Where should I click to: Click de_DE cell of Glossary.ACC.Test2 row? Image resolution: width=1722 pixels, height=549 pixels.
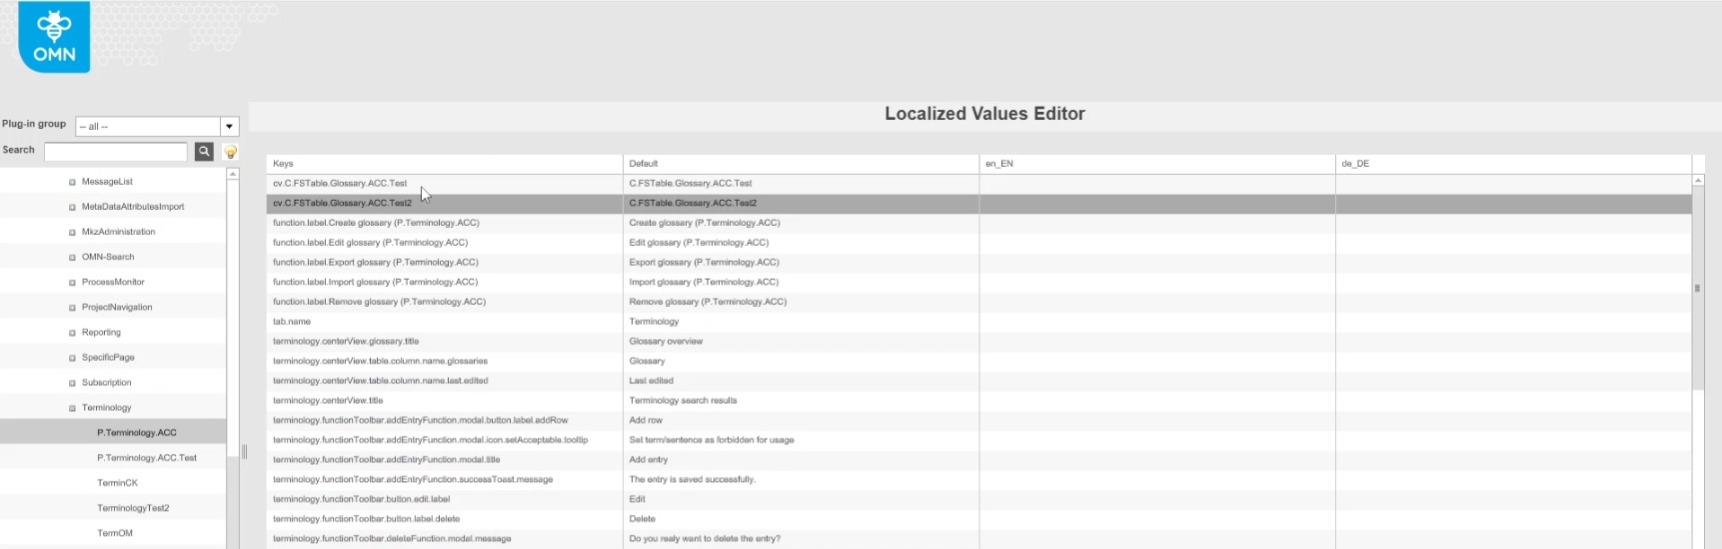[1513, 203]
